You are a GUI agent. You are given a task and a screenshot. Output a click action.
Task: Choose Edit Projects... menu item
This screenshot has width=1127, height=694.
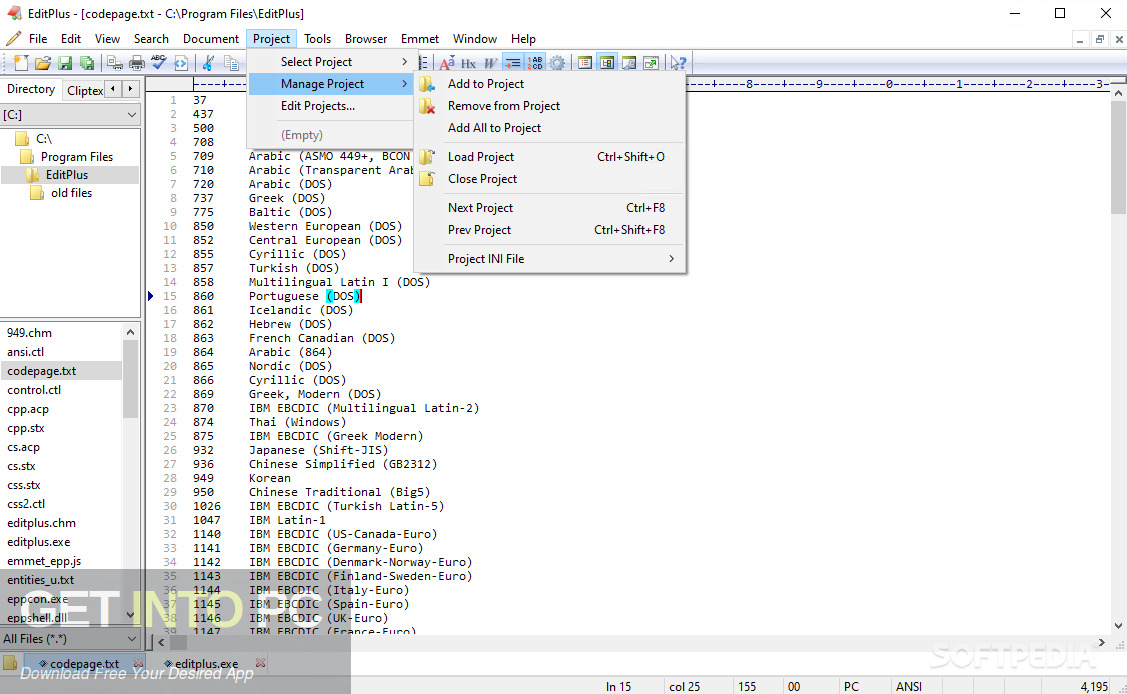pos(331,106)
